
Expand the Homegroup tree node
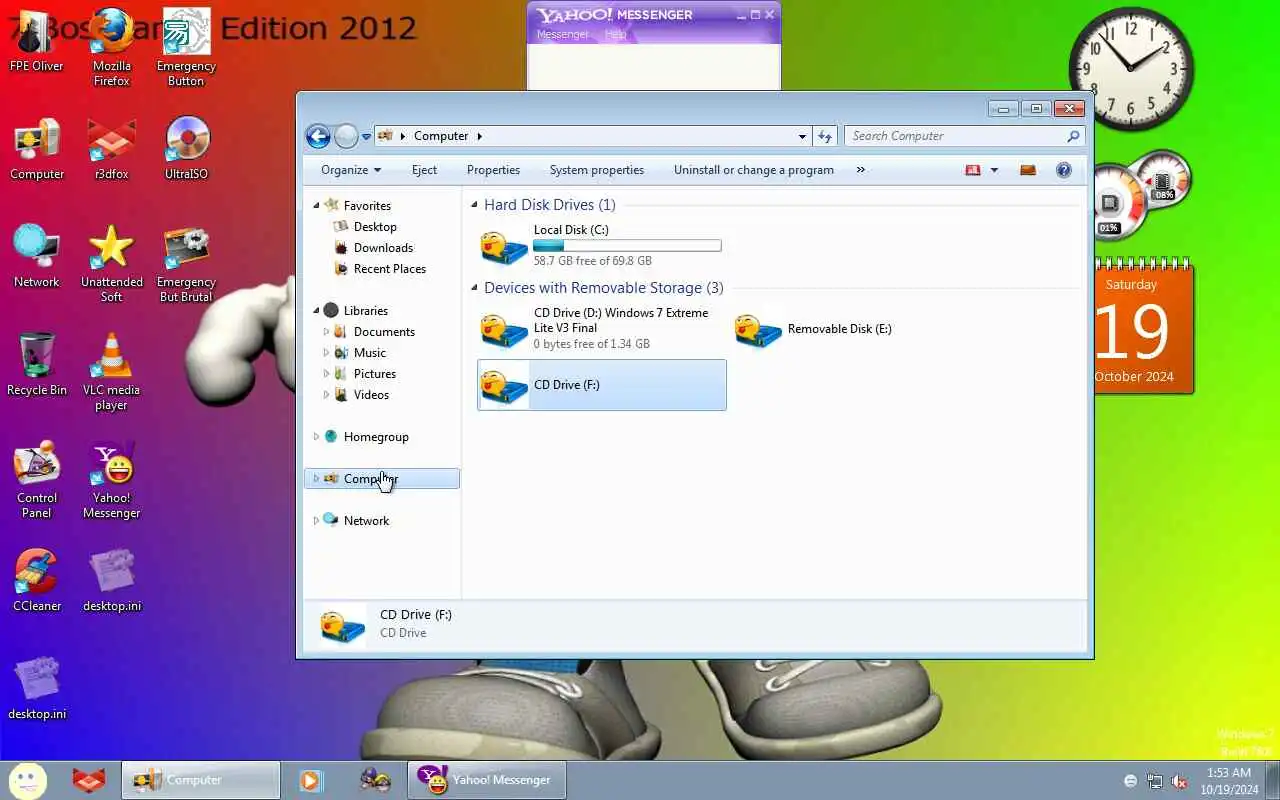pos(316,437)
